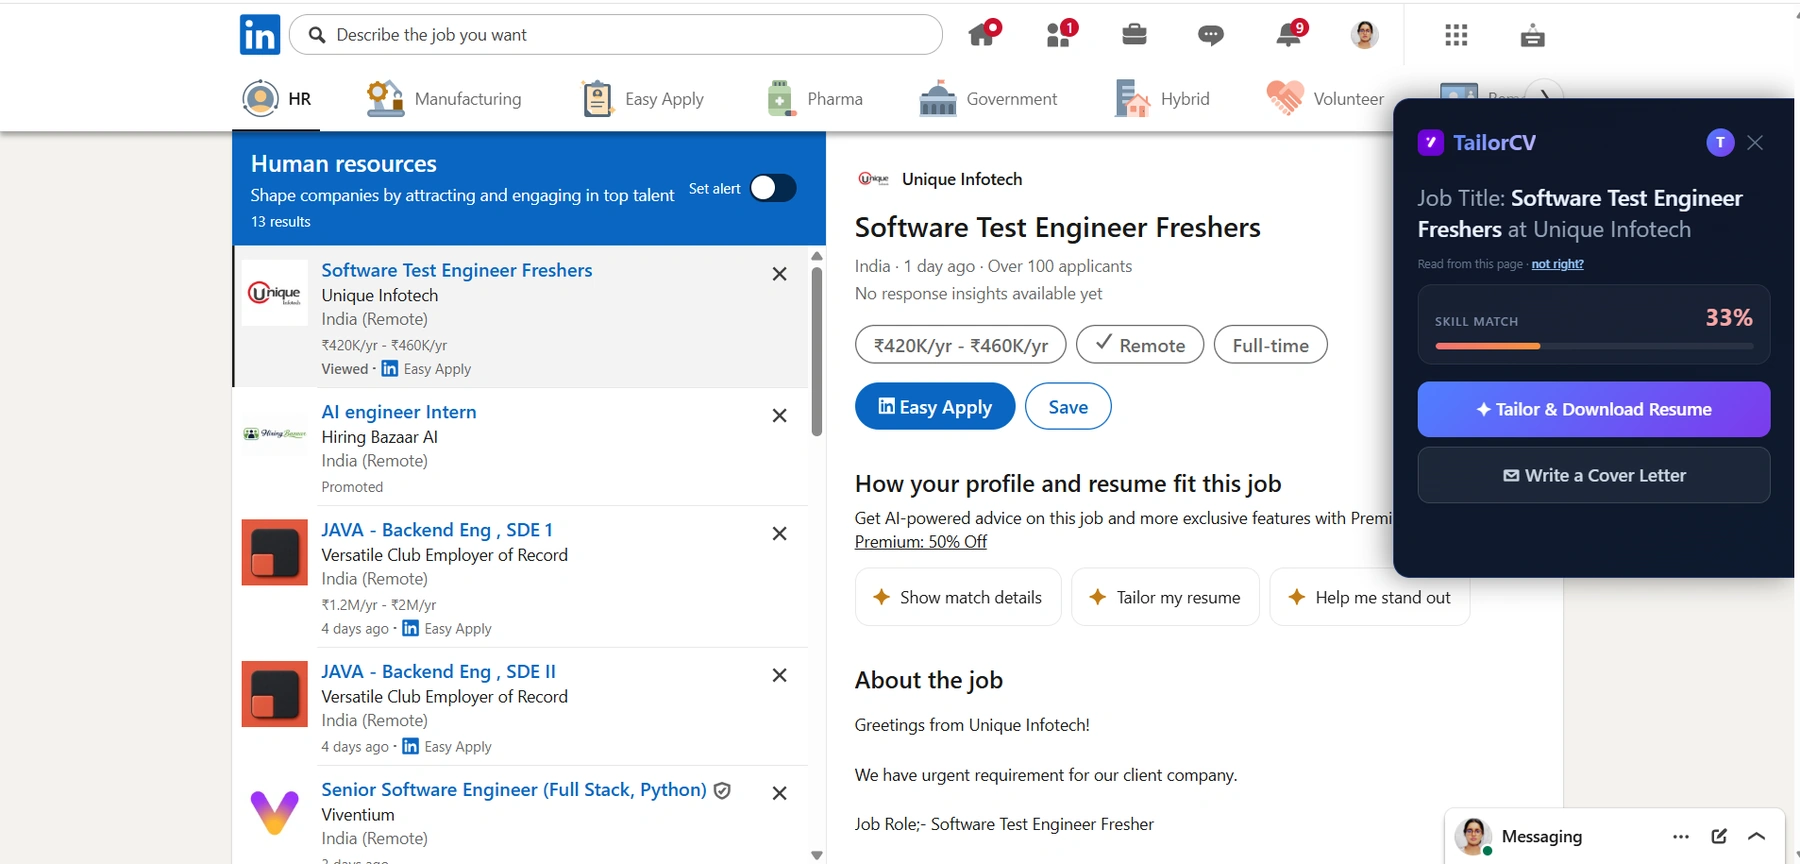Click the Full-time job type pill
The height and width of the screenshot is (864, 1800).
point(1271,345)
